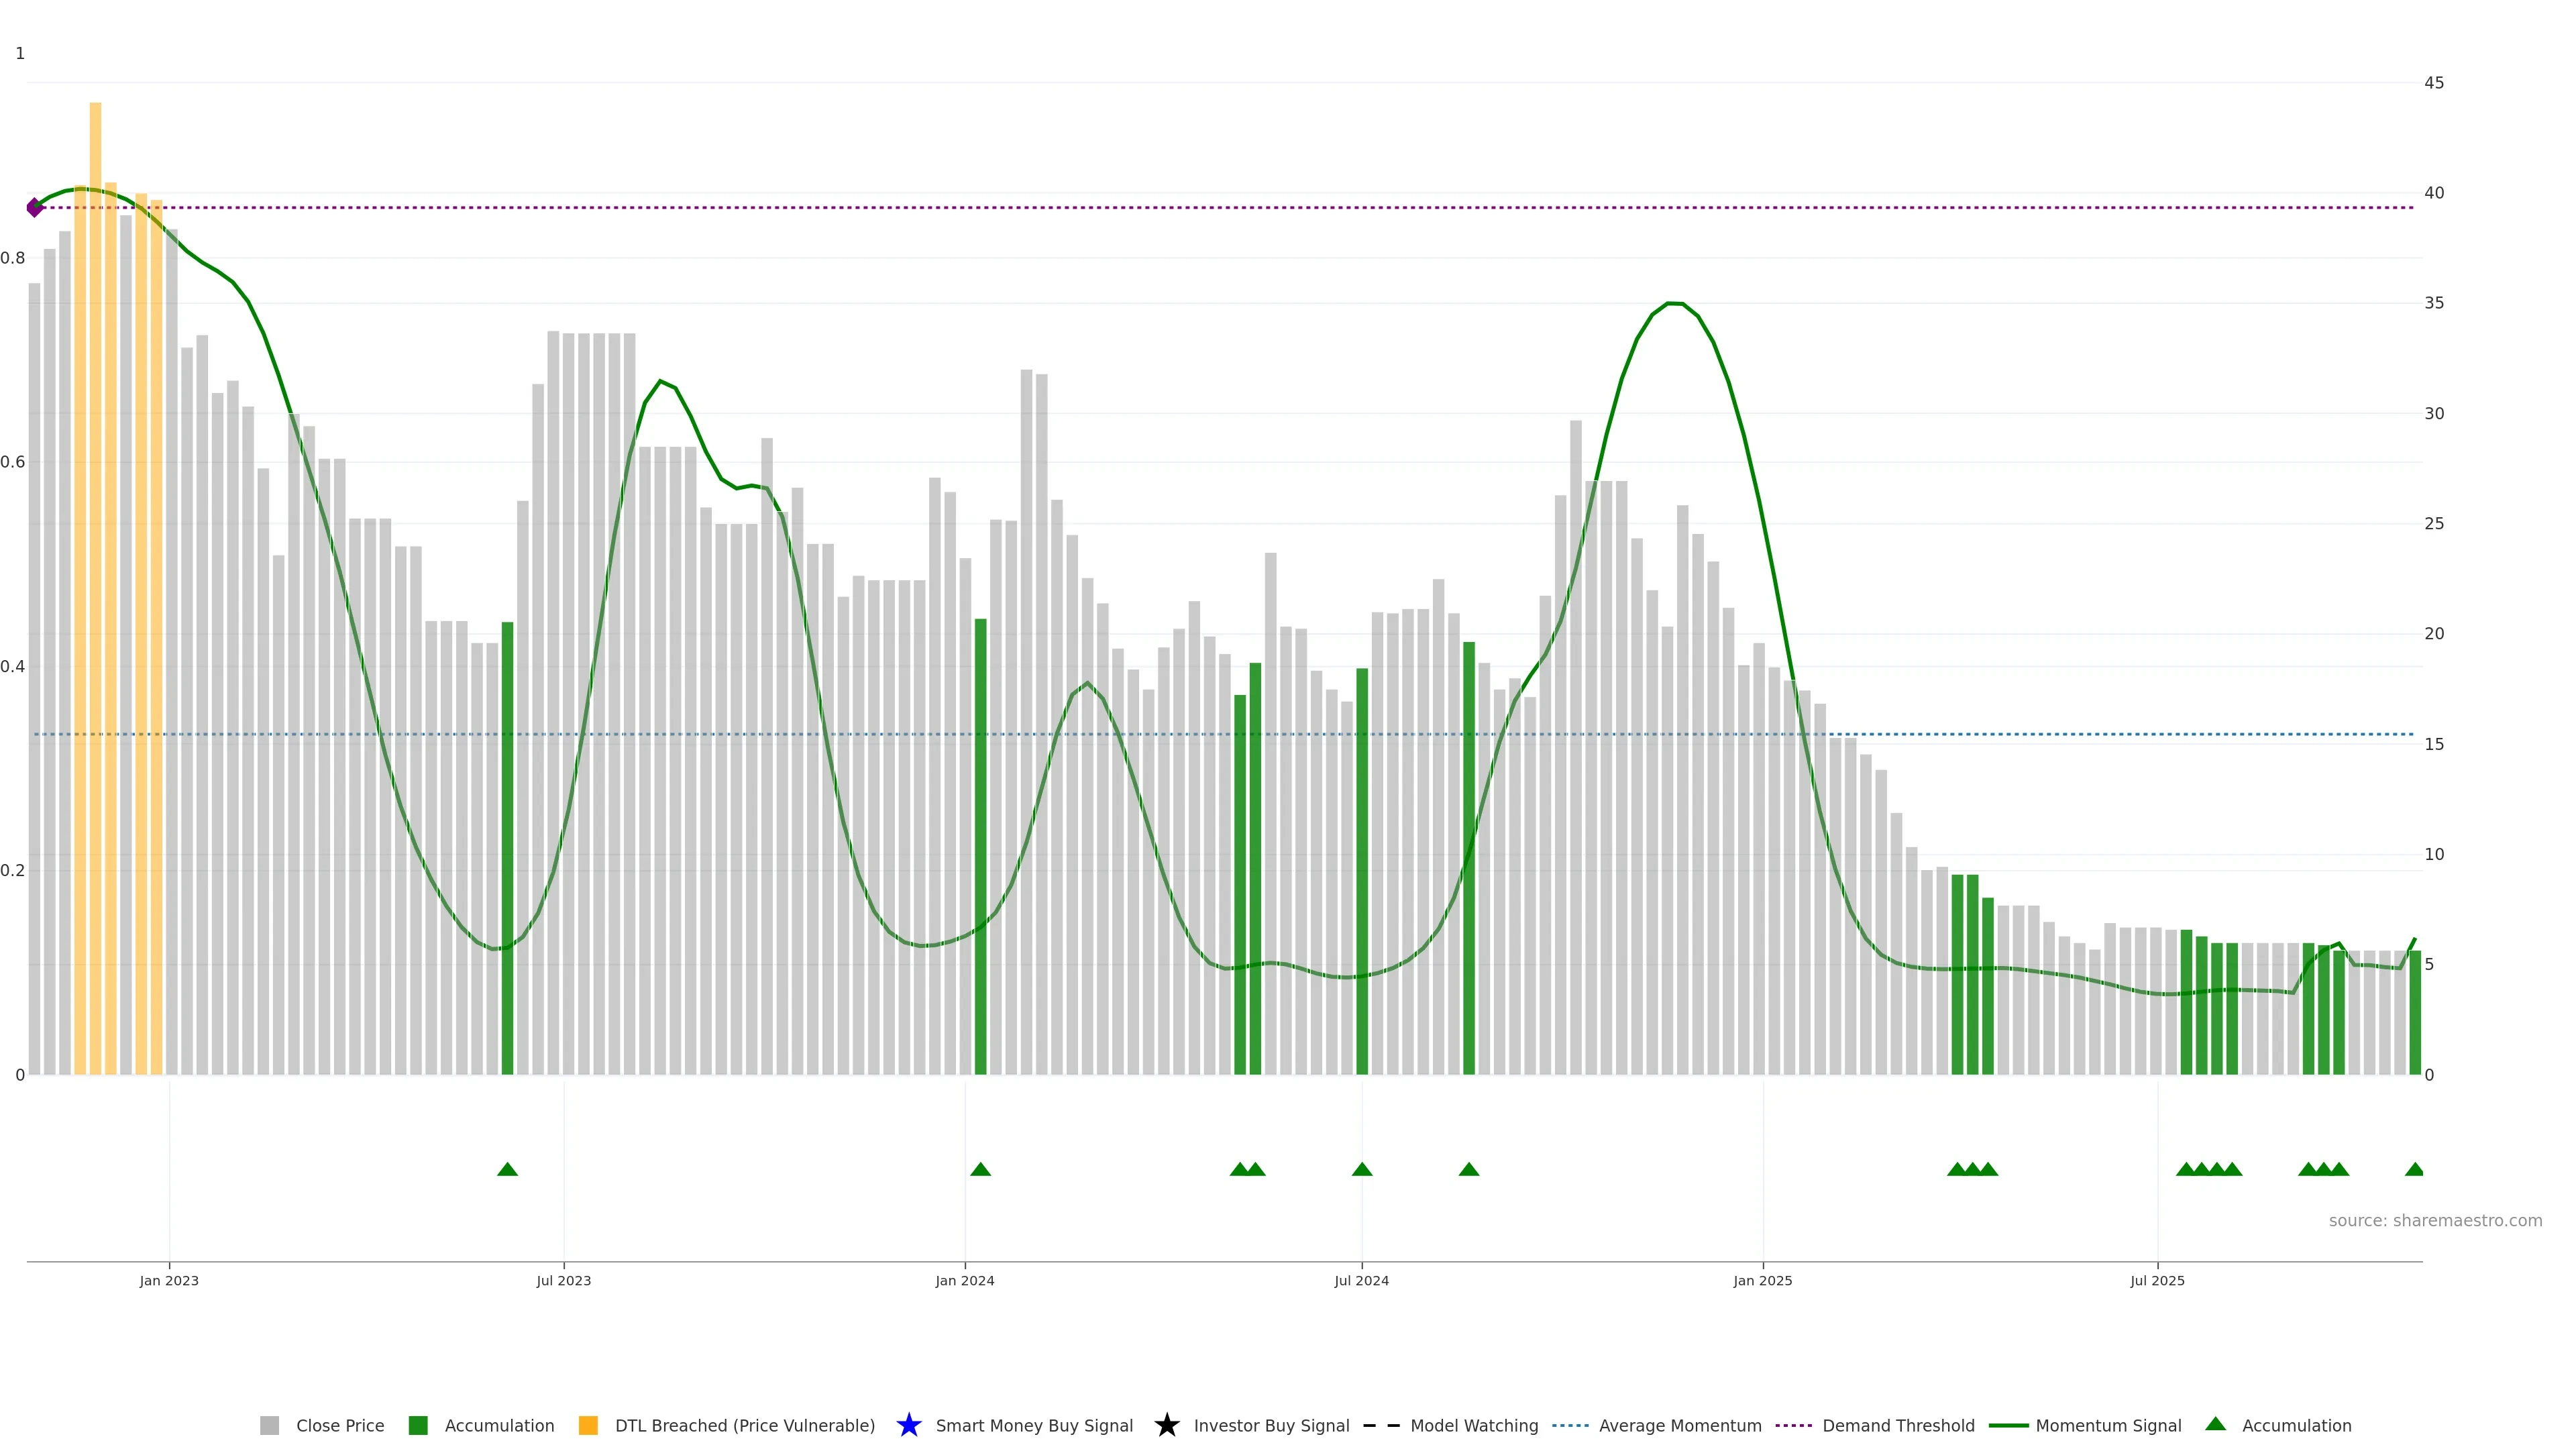Click the gray Close Price legend swatch
Viewport: 2576px width, 1449px height.
click(x=269, y=1425)
